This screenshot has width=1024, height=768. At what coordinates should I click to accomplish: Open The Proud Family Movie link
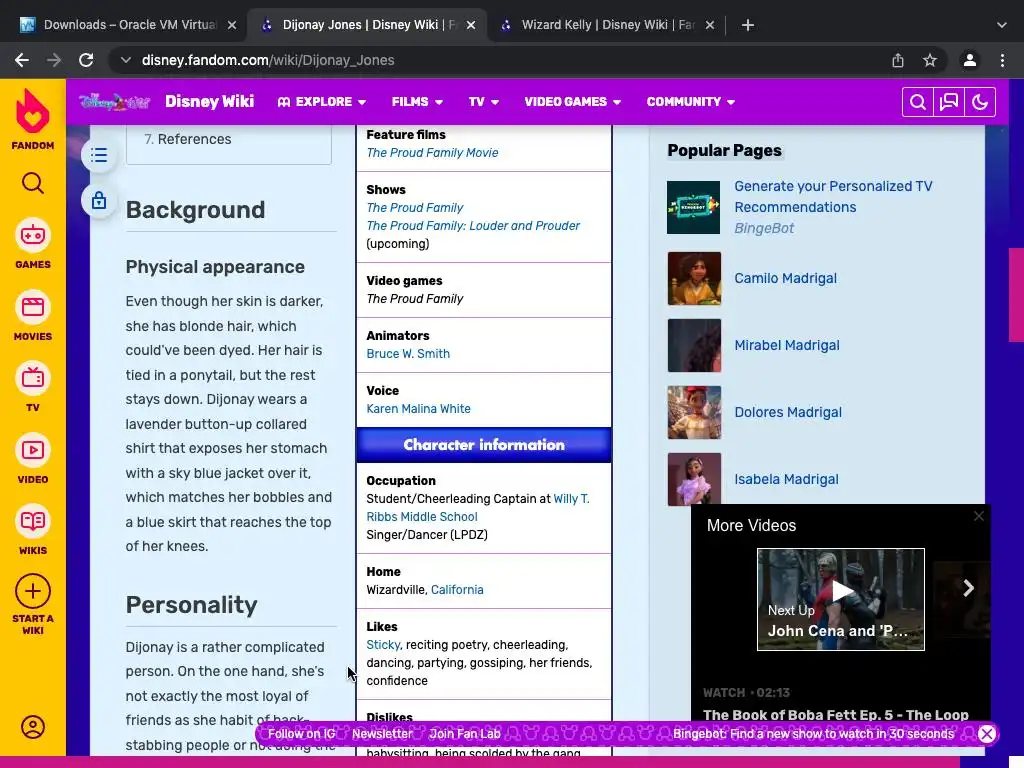pyautogui.click(x=432, y=153)
